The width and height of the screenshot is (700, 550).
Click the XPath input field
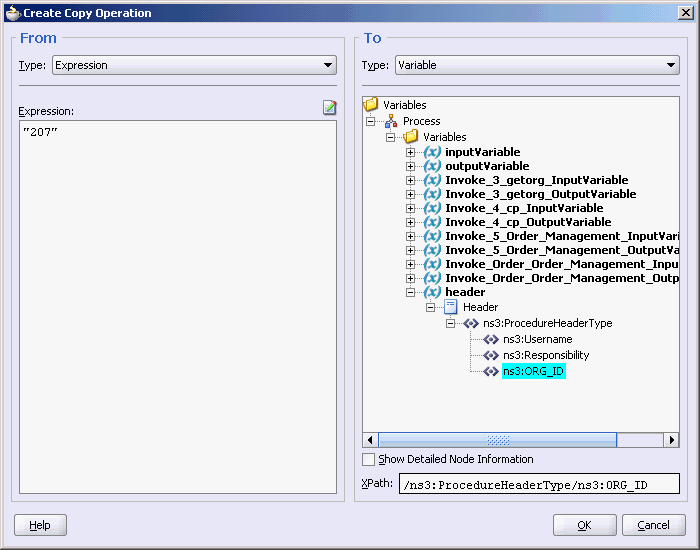pyautogui.click(x=539, y=484)
